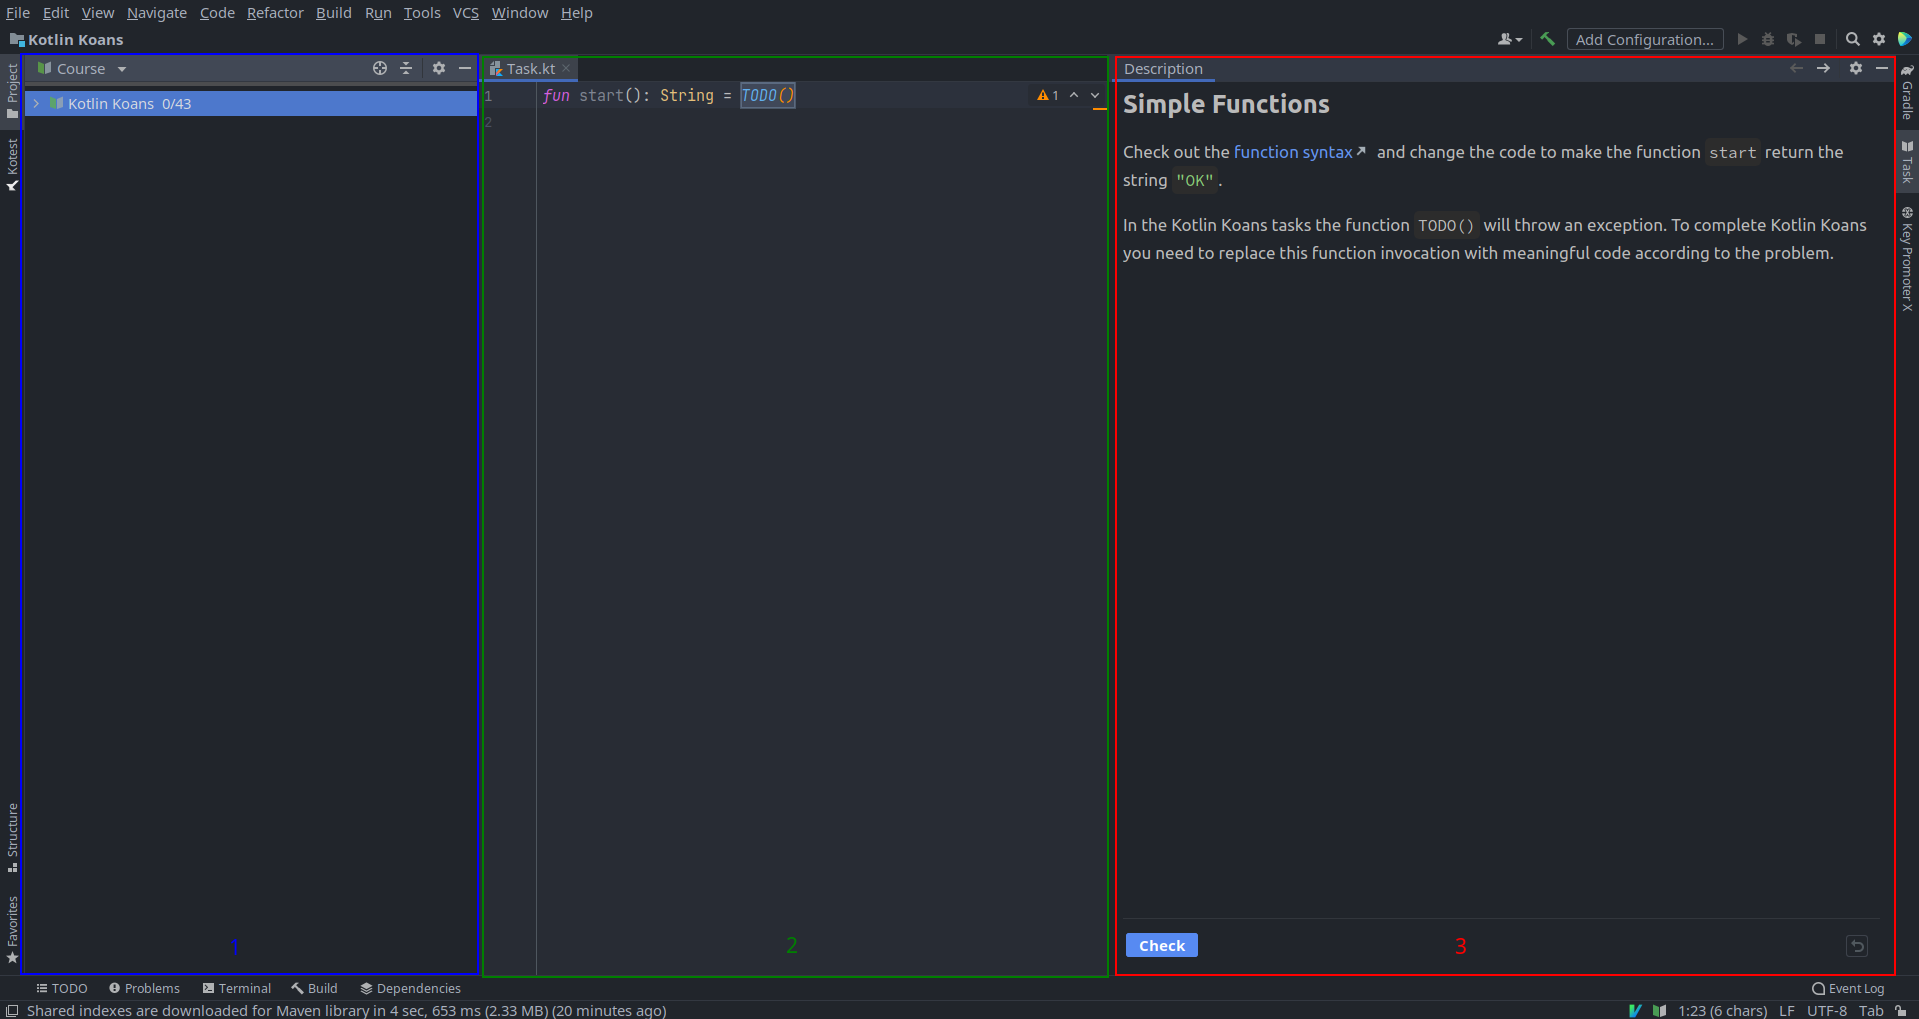Go back with Description left arrow
Viewport: 1919px width, 1019px height.
(x=1796, y=68)
